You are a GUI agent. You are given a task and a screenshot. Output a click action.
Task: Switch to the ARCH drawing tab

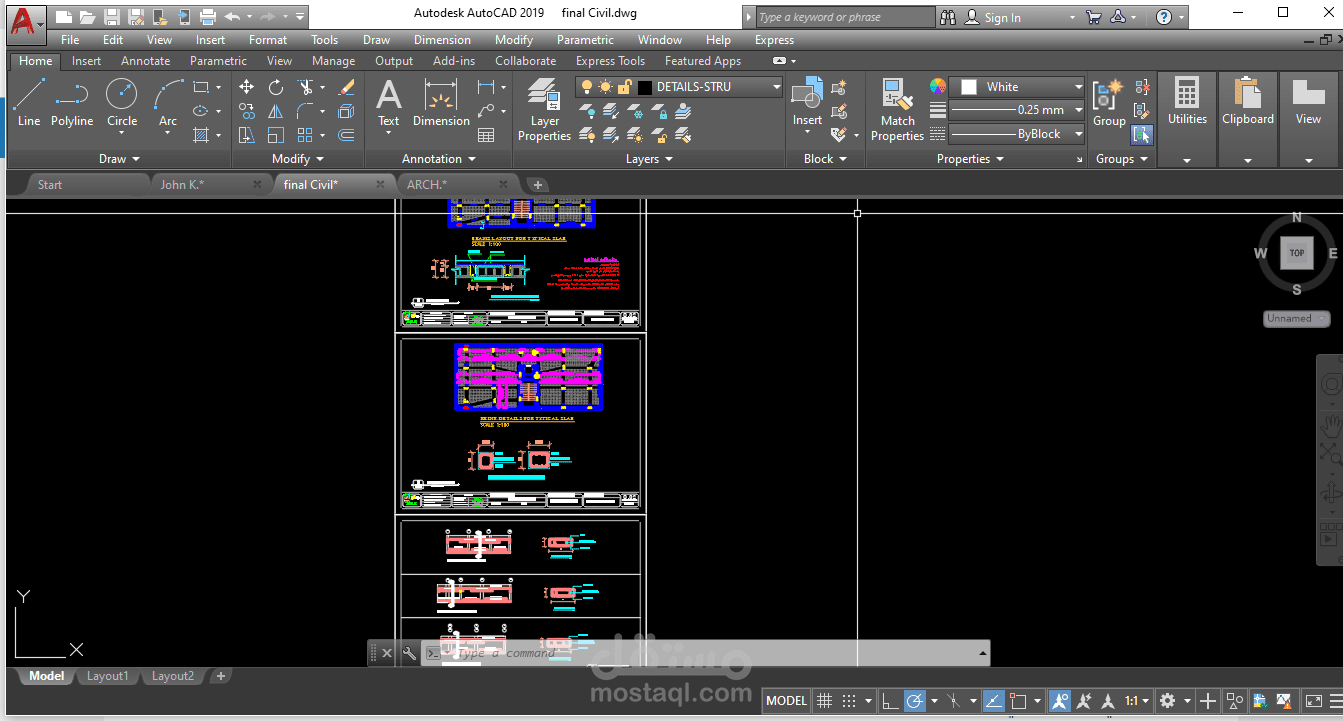click(x=427, y=184)
